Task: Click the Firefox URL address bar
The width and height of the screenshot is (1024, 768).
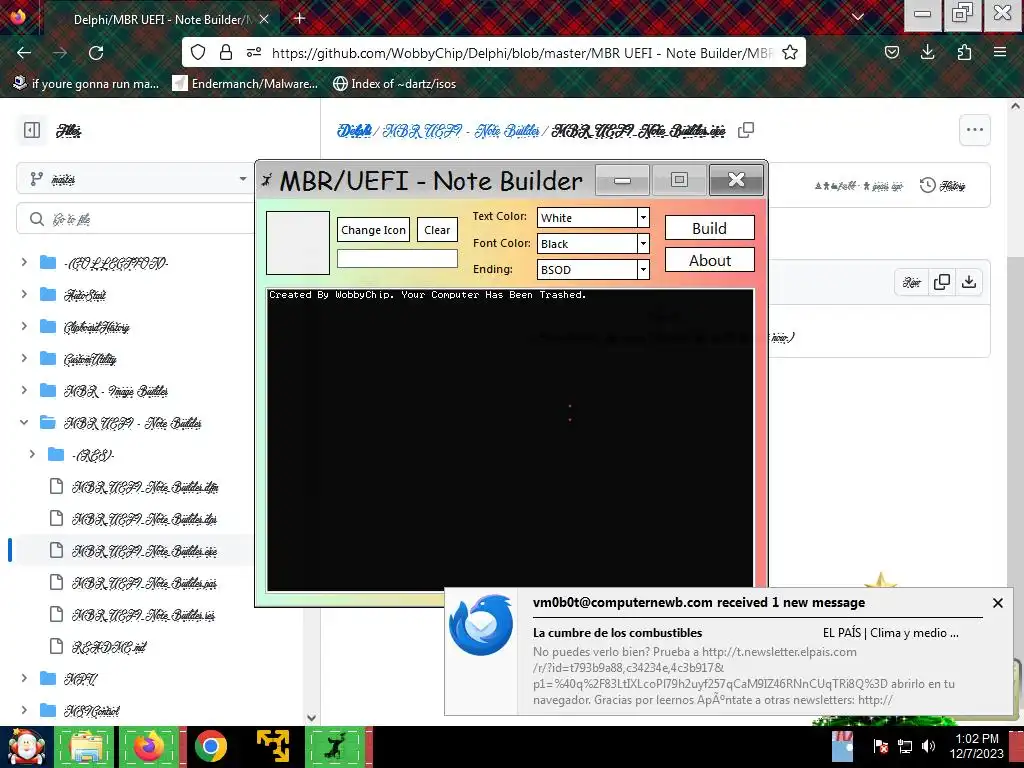Action: 521,53
